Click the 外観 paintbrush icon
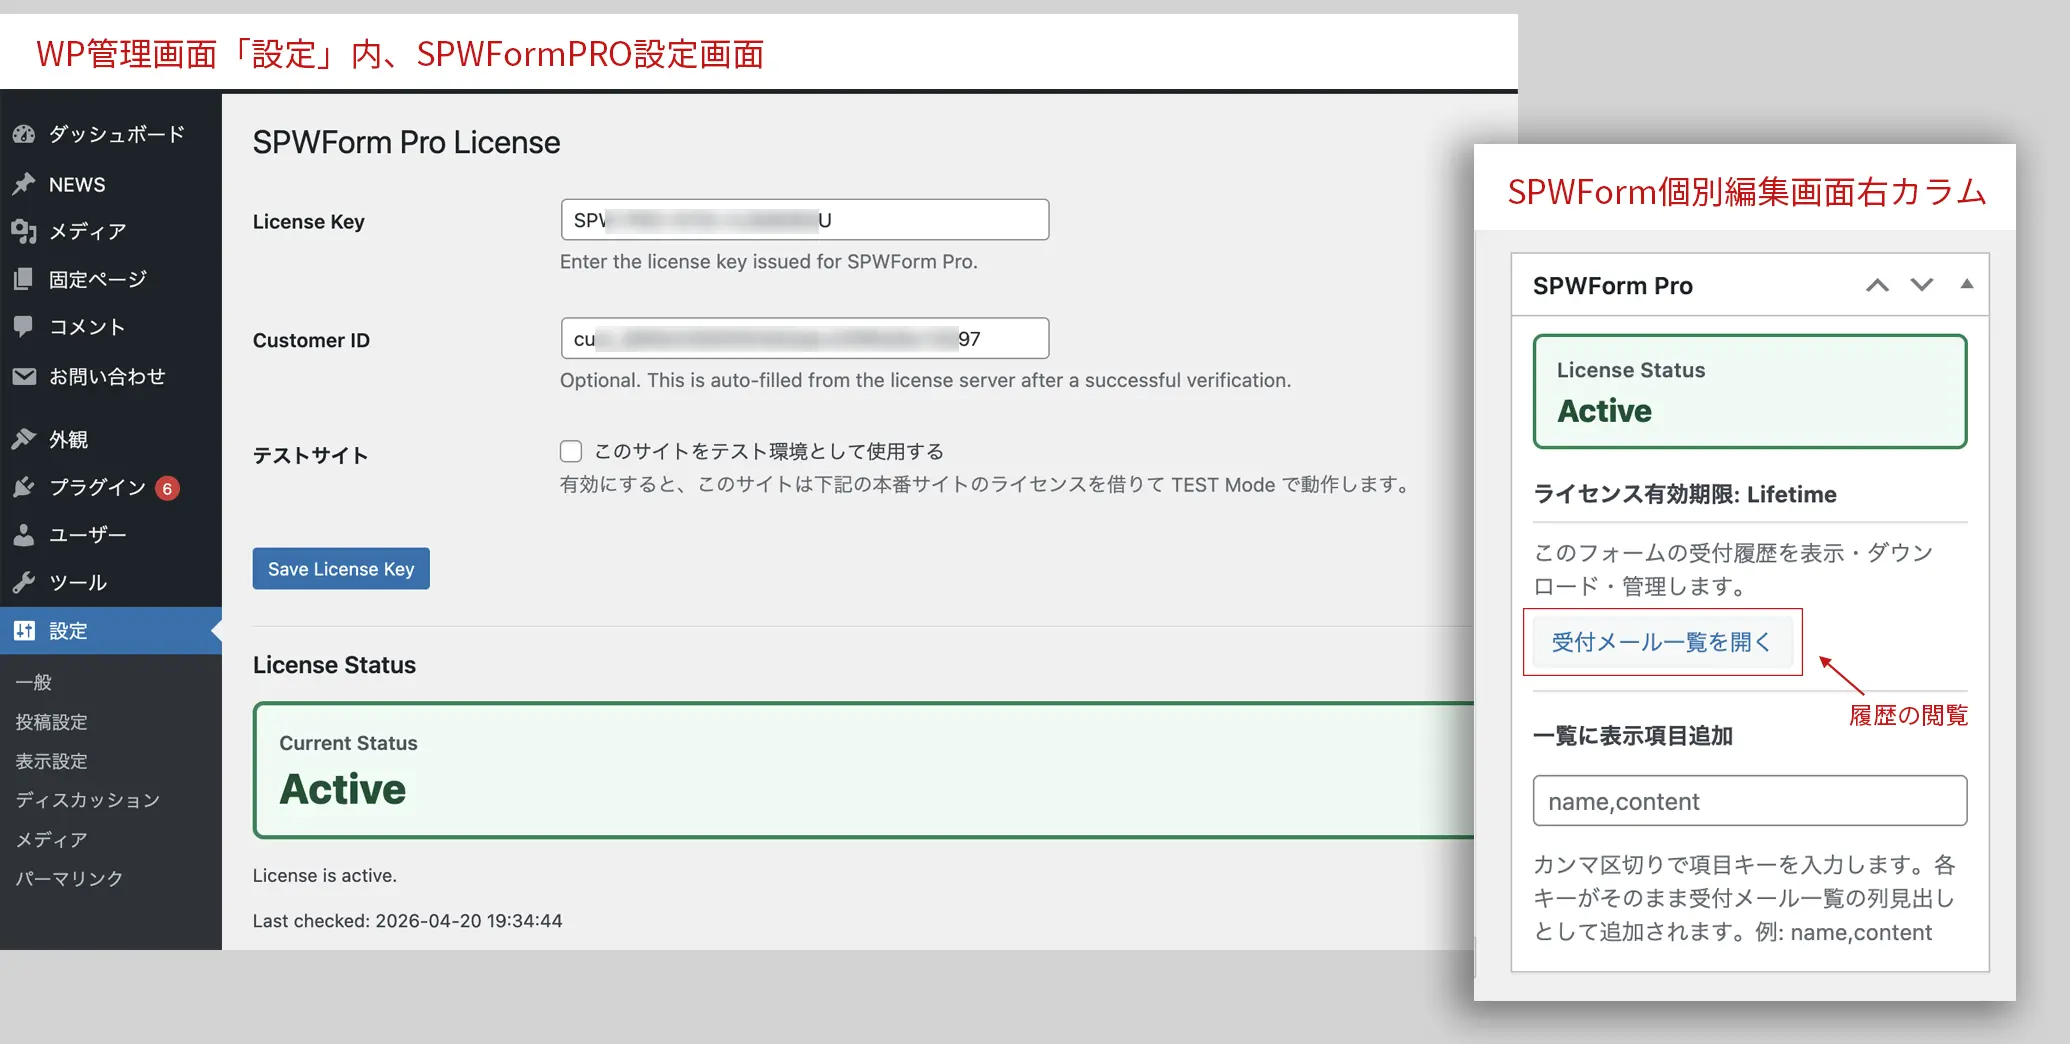This screenshot has width=2070, height=1044. pos(24,439)
